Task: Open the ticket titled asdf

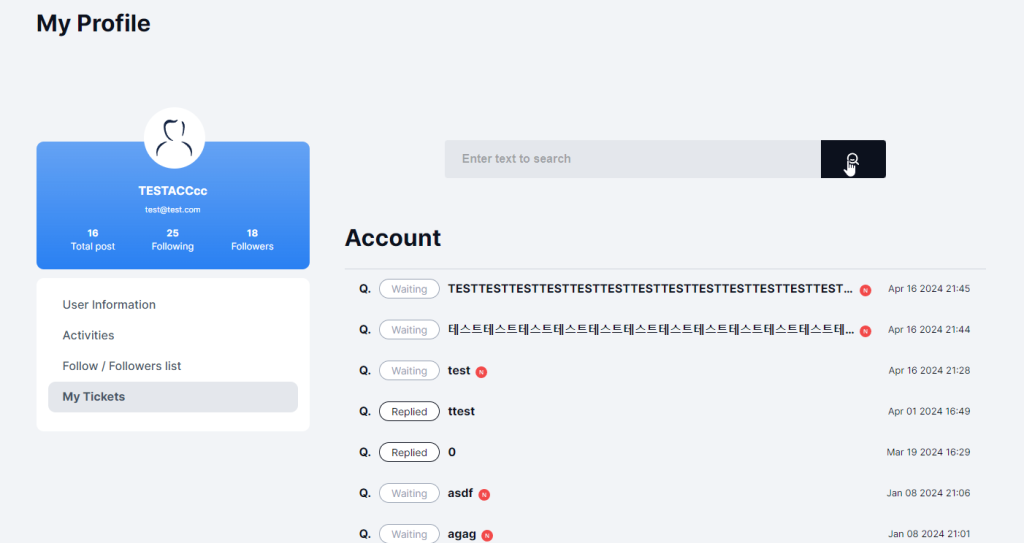Action: [x=460, y=493]
